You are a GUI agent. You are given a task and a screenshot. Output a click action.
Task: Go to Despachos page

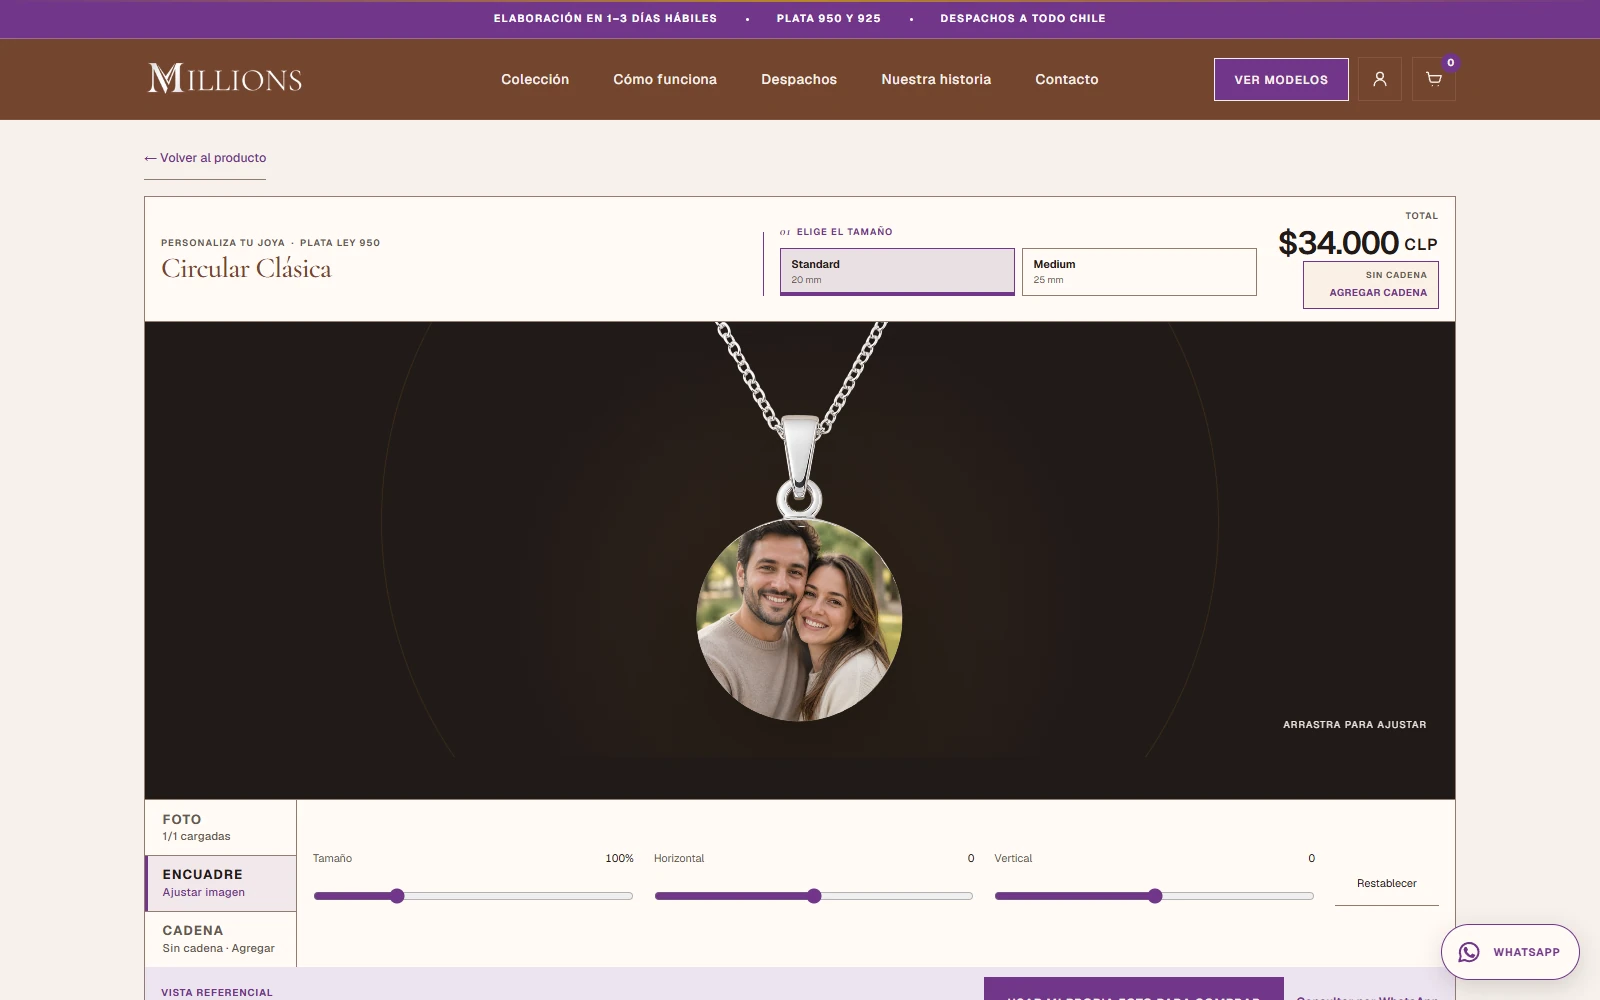(x=799, y=79)
